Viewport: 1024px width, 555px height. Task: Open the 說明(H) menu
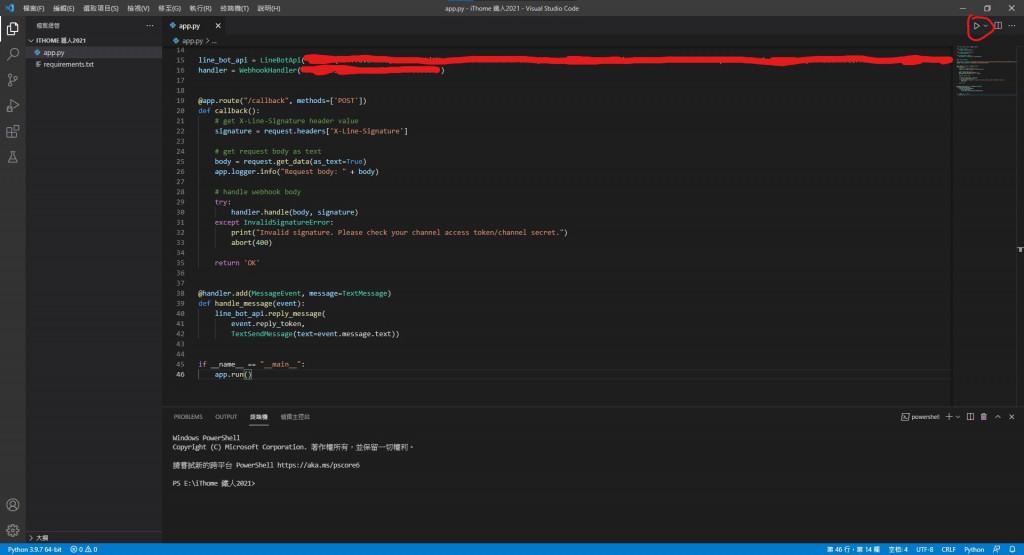pos(268,8)
